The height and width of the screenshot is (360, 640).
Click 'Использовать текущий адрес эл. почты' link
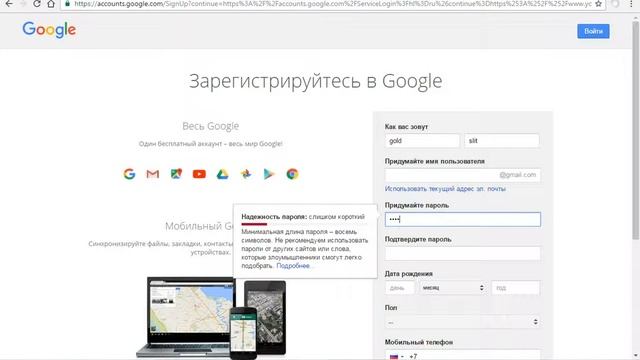[445, 189]
